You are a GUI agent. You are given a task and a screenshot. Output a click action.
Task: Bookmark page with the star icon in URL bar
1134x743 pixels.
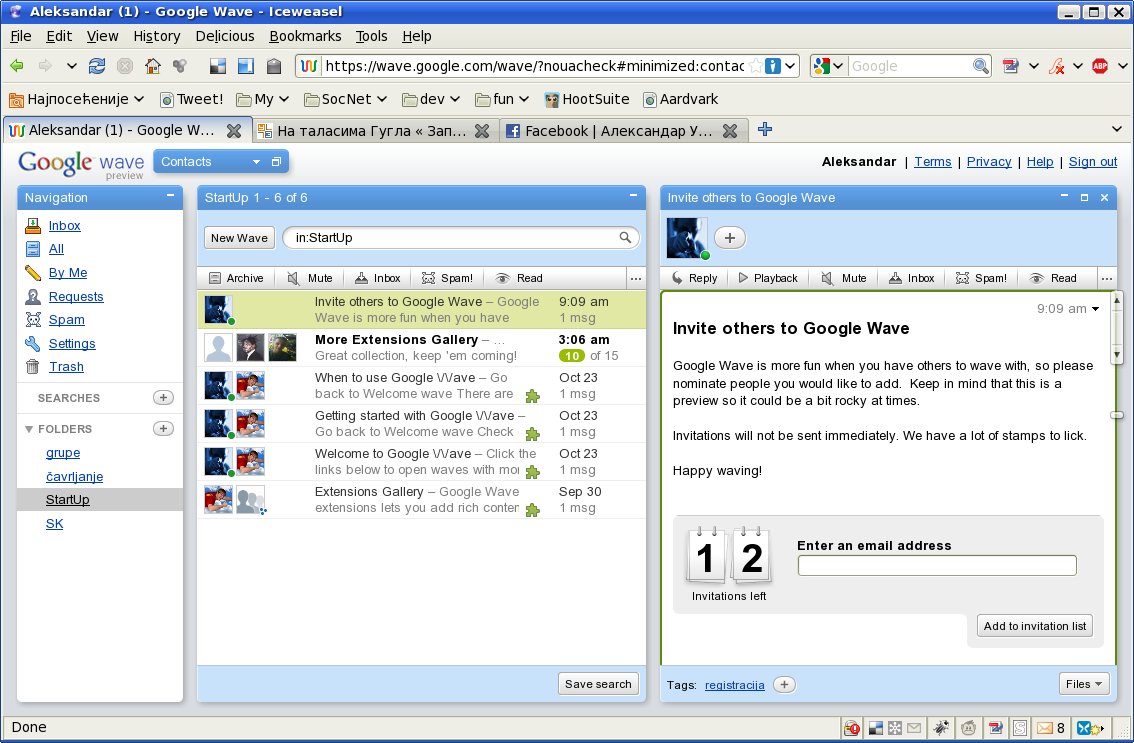755,66
